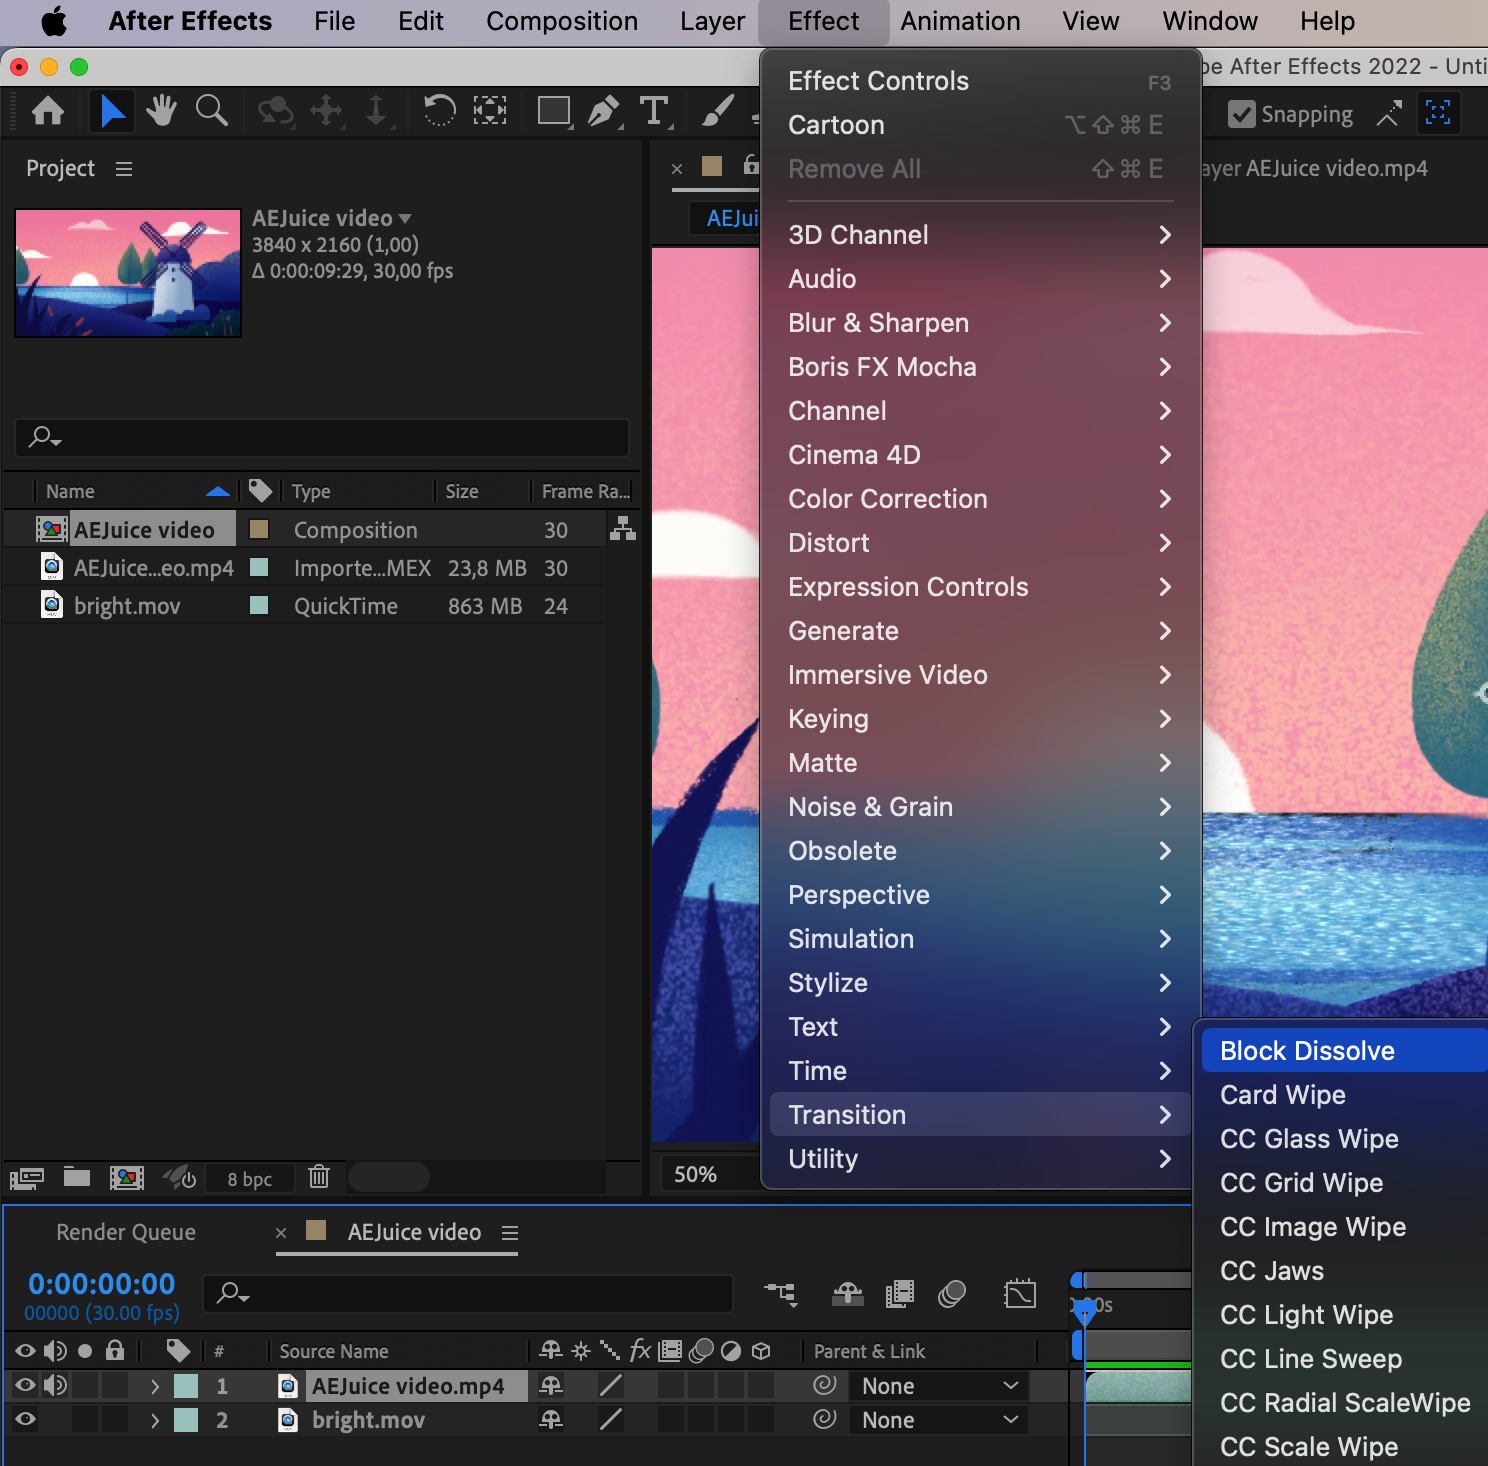Image resolution: width=1488 pixels, height=1466 pixels.
Task: Choose Block Dissolve from Transition submenu
Action: pos(1307,1051)
